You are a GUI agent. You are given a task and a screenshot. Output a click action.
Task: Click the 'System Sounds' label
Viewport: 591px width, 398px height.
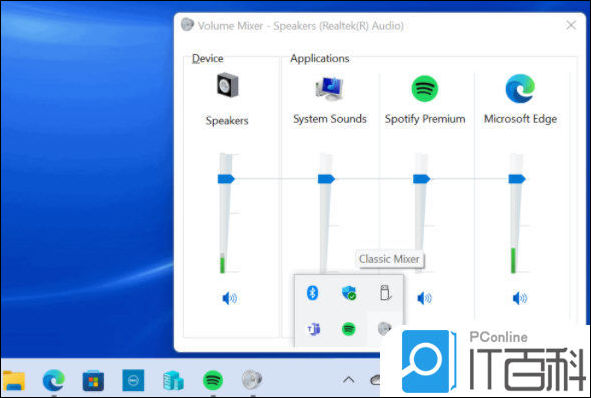[330, 119]
